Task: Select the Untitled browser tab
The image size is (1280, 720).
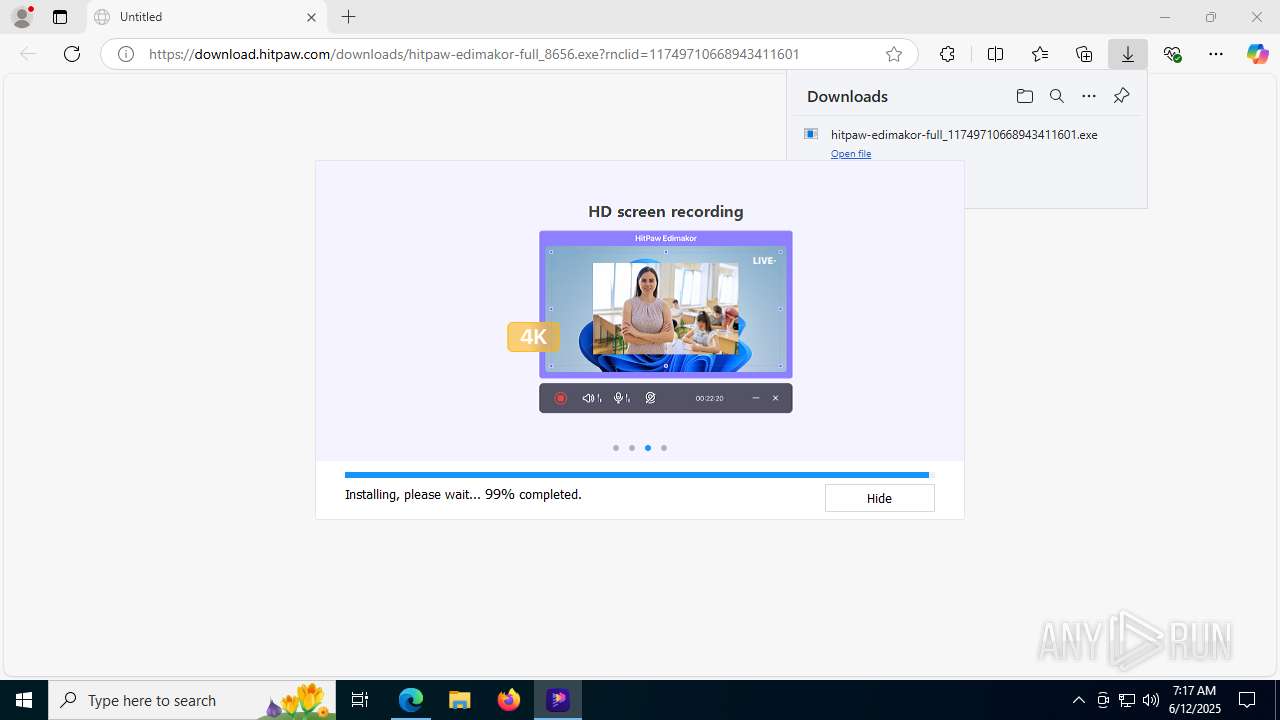Action: (205, 17)
